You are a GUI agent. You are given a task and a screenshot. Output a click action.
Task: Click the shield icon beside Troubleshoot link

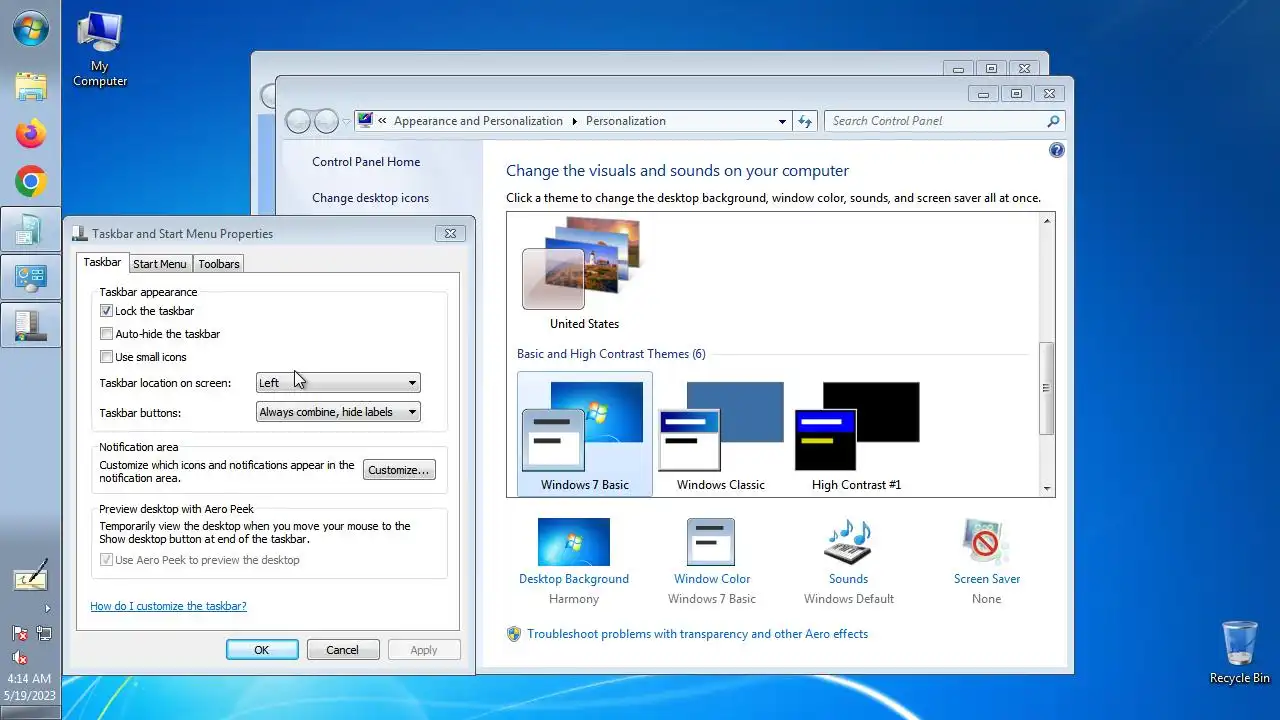click(x=514, y=634)
